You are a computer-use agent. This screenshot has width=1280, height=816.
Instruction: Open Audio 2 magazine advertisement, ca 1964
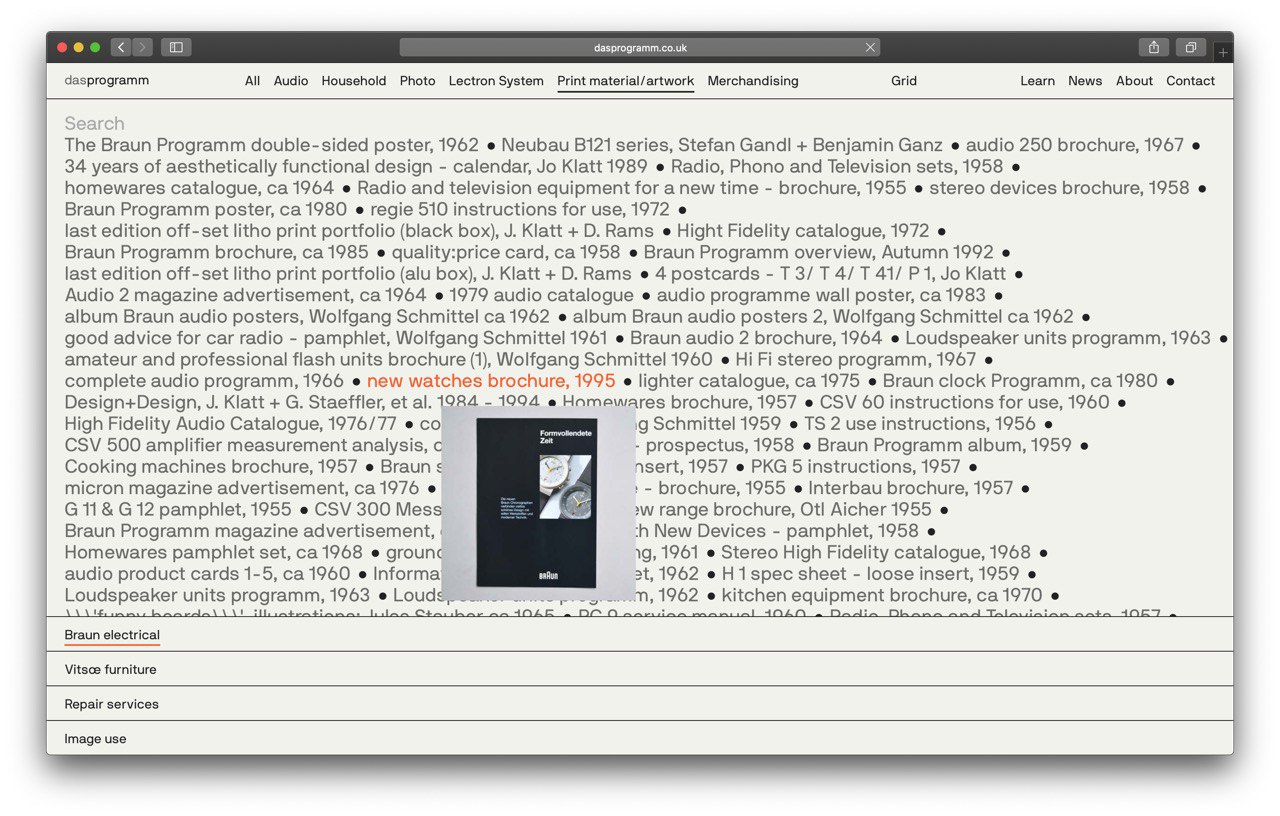(x=245, y=295)
